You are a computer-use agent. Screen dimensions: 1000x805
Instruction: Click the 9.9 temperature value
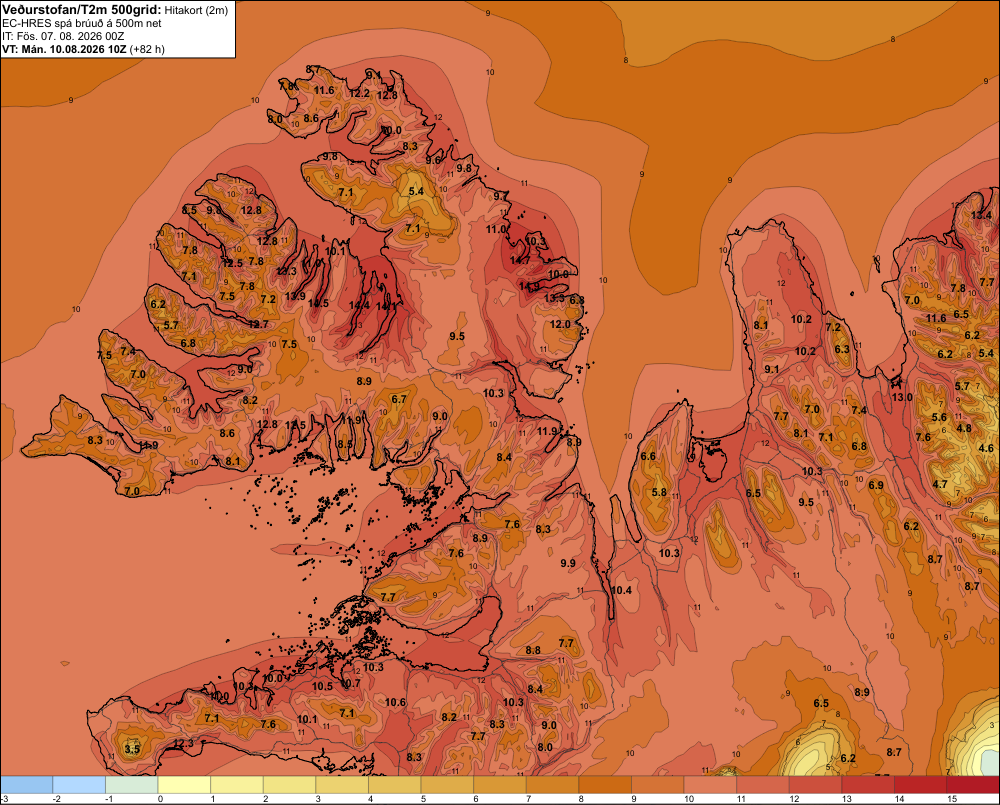pyautogui.click(x=568, y=563)
